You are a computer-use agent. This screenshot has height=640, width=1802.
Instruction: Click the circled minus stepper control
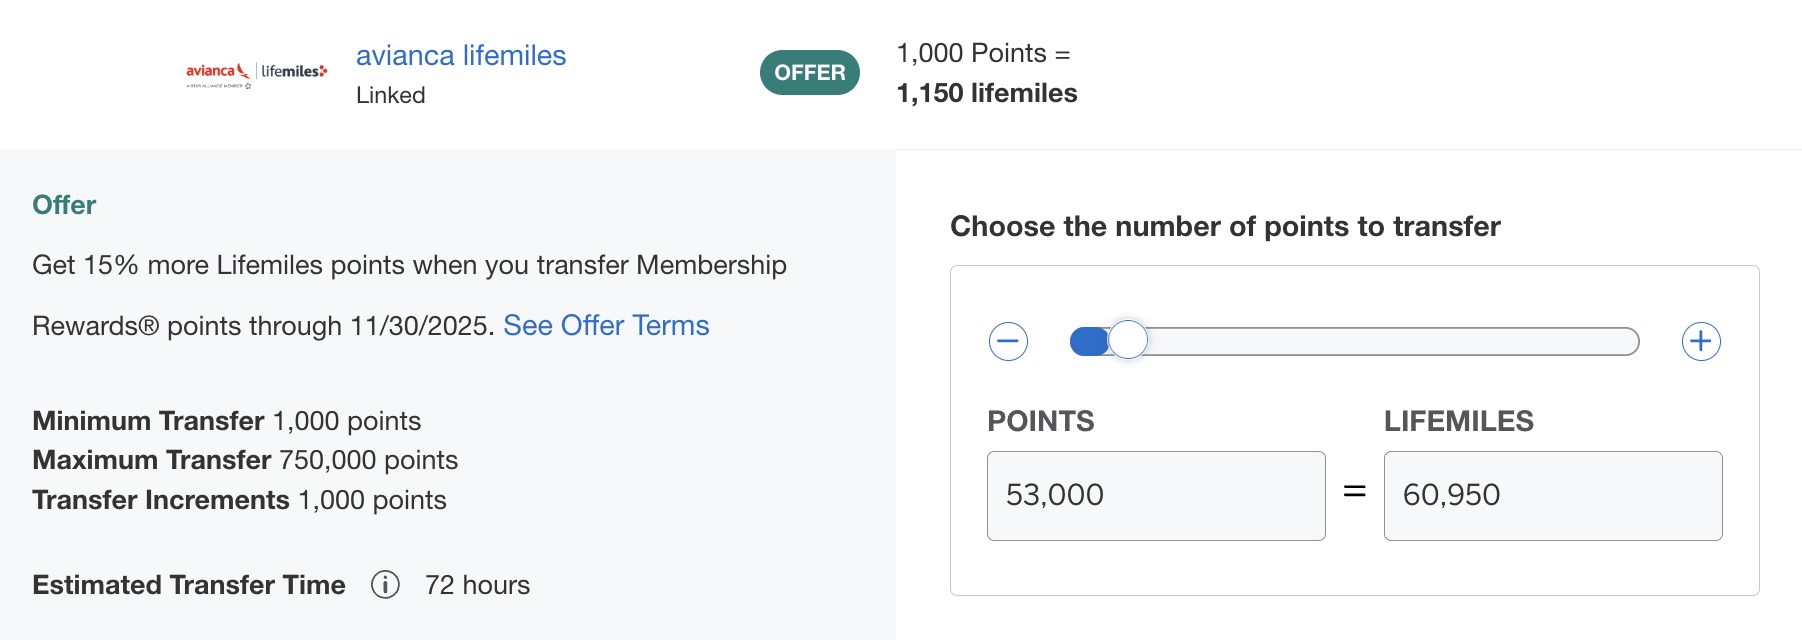[1009, 341]
